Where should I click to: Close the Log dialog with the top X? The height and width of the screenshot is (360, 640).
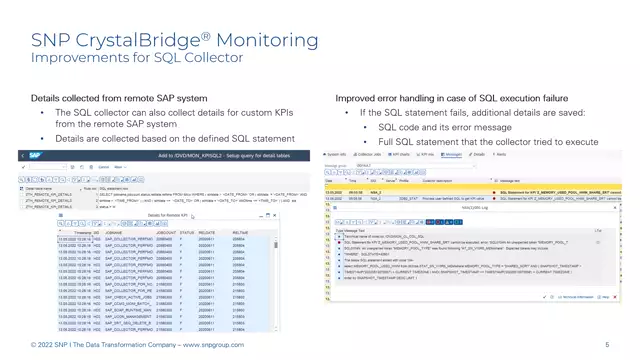click(615, 208)
